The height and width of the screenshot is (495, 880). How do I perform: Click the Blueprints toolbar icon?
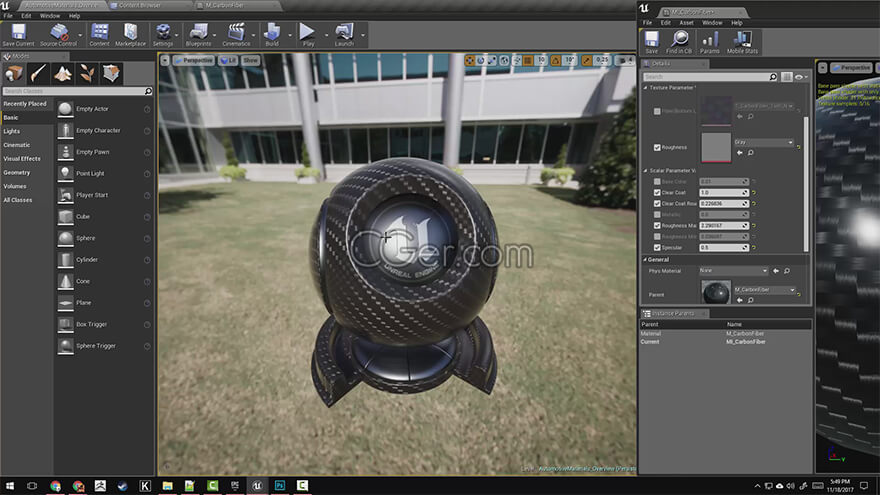(198, 35)
